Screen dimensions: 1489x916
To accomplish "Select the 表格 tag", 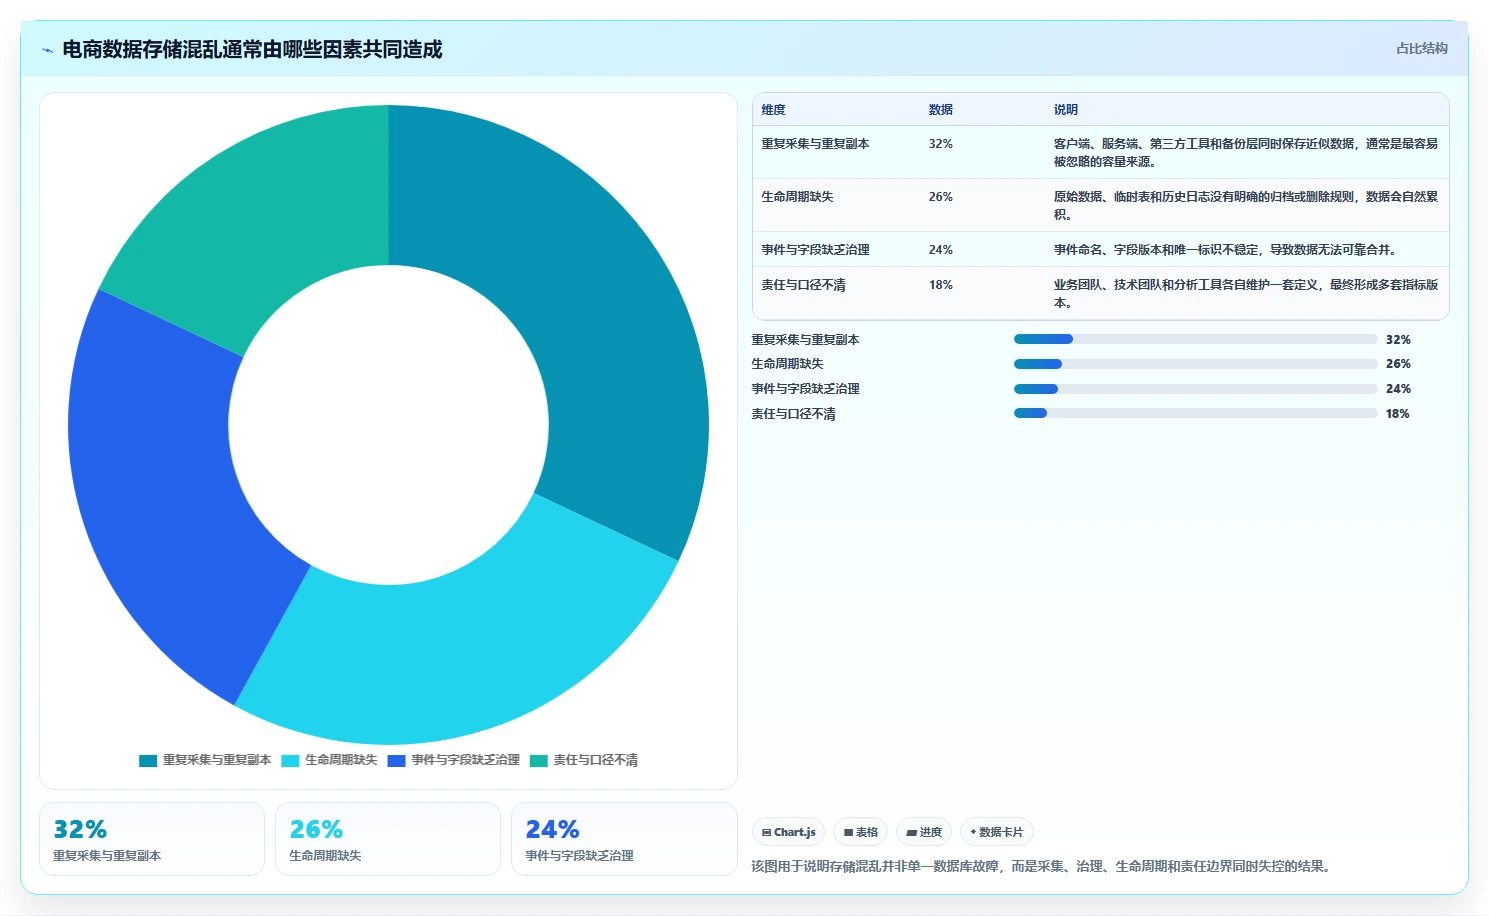I will tap(860, 832).
